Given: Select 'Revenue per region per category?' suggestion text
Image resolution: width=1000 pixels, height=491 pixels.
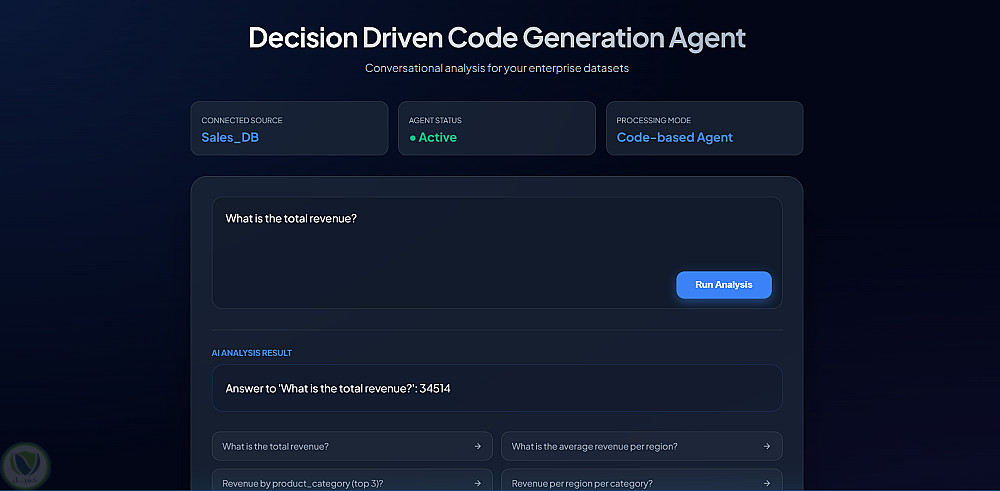Looking at the screenshot, I should tap(584, 483).
